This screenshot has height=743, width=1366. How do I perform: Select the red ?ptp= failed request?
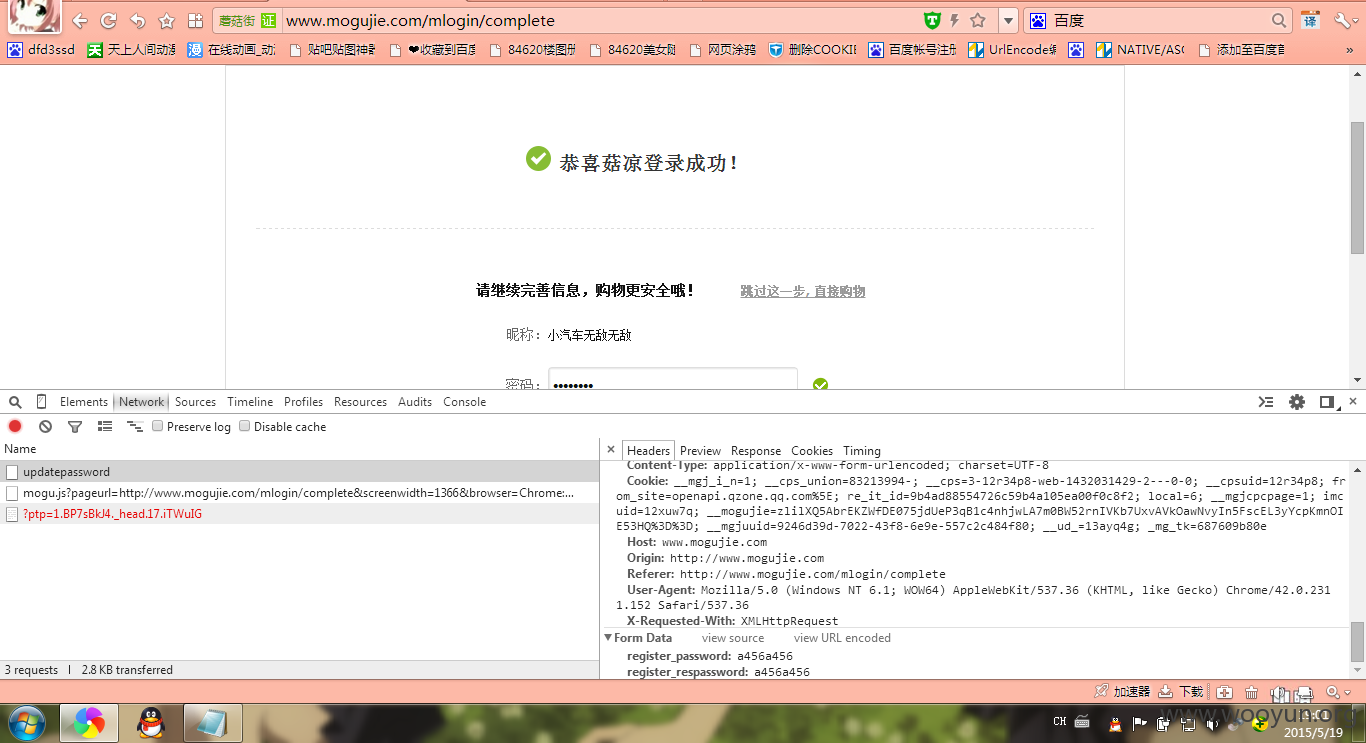coord(300,514)
